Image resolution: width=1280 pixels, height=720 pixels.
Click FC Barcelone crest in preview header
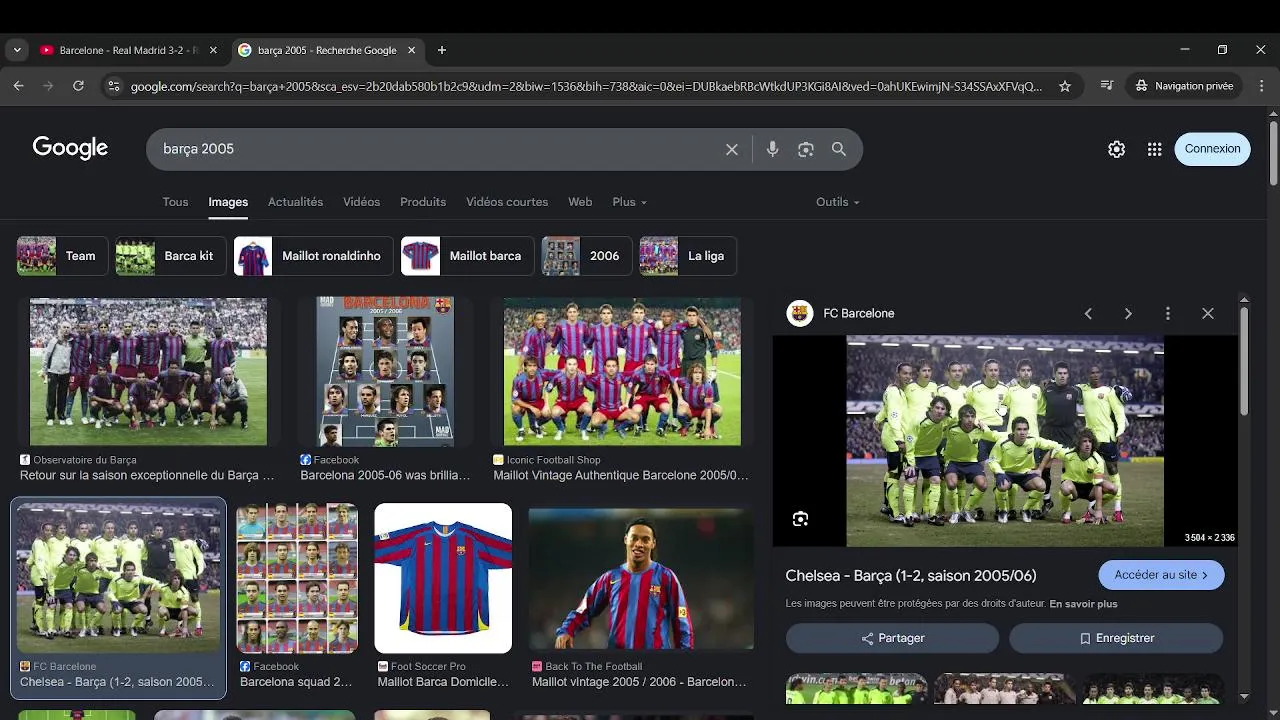(800, 313)
